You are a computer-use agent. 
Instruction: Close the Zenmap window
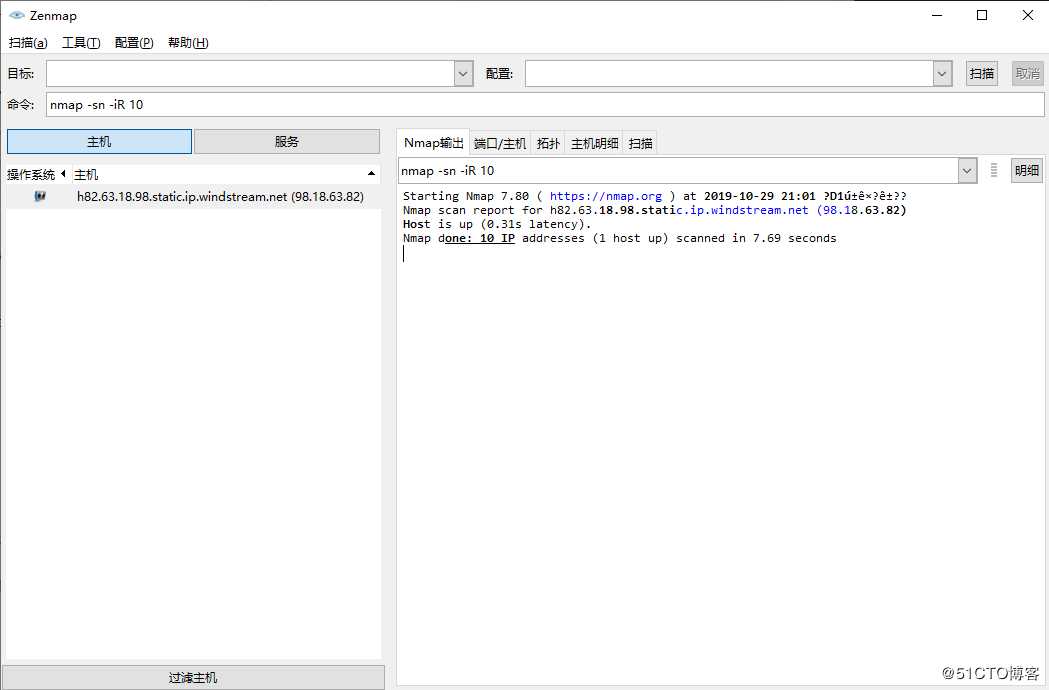[1028, 15]
